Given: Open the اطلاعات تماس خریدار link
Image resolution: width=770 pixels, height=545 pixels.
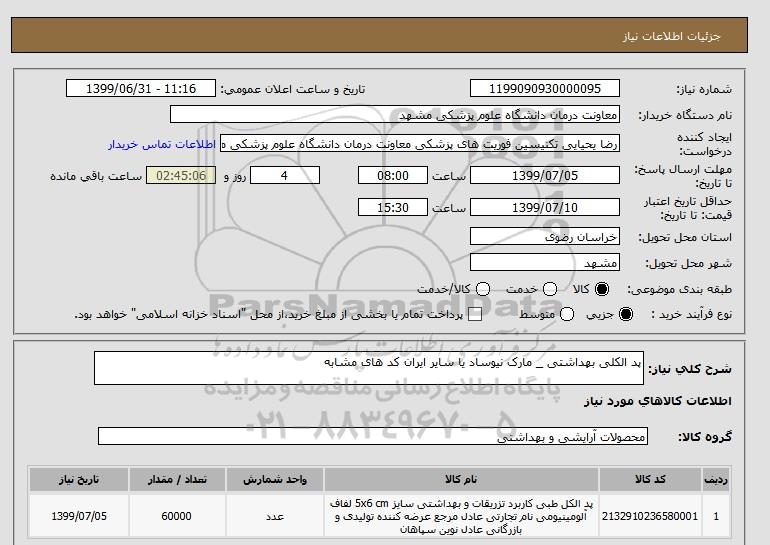Looking at the screenshot, I should [x=162, y=145].
